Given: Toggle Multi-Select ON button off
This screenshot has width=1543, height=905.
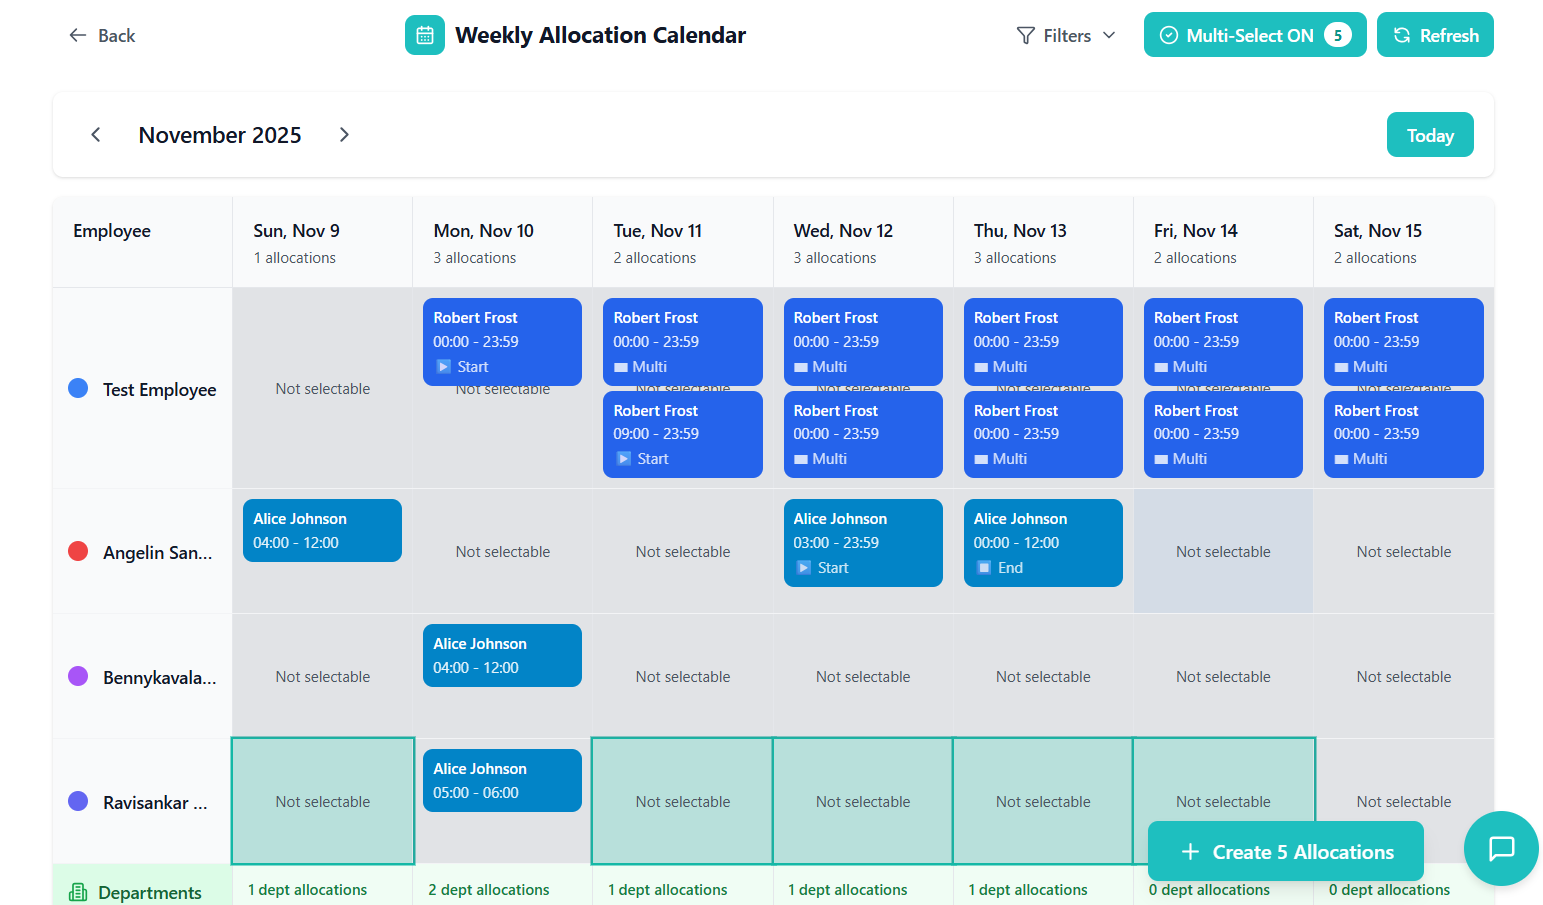Looking at the screenshot, I should 1254,35.
